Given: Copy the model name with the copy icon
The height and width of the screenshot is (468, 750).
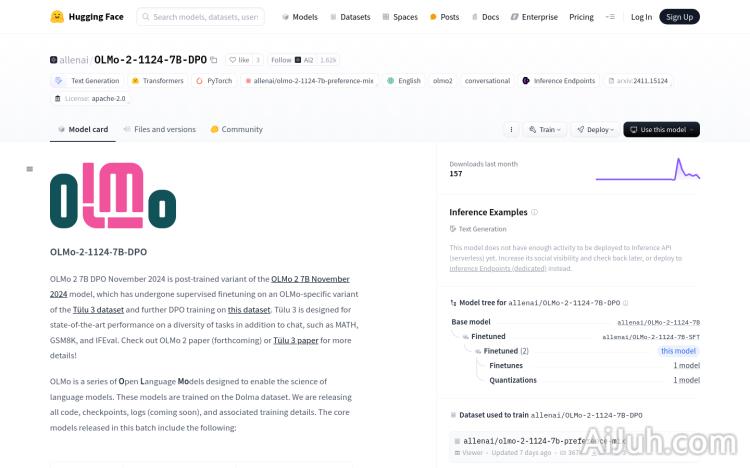Looking at the screenshot, I should 213,60.
